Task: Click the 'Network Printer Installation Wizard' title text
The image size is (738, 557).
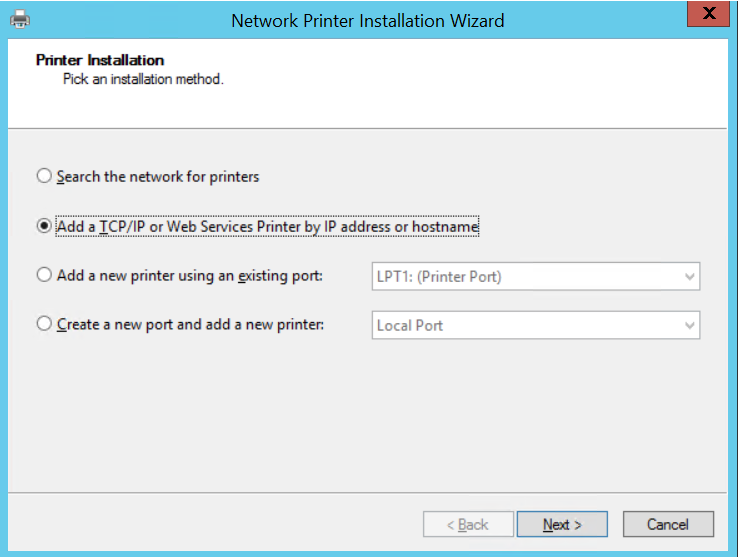Action: (367, 20)
